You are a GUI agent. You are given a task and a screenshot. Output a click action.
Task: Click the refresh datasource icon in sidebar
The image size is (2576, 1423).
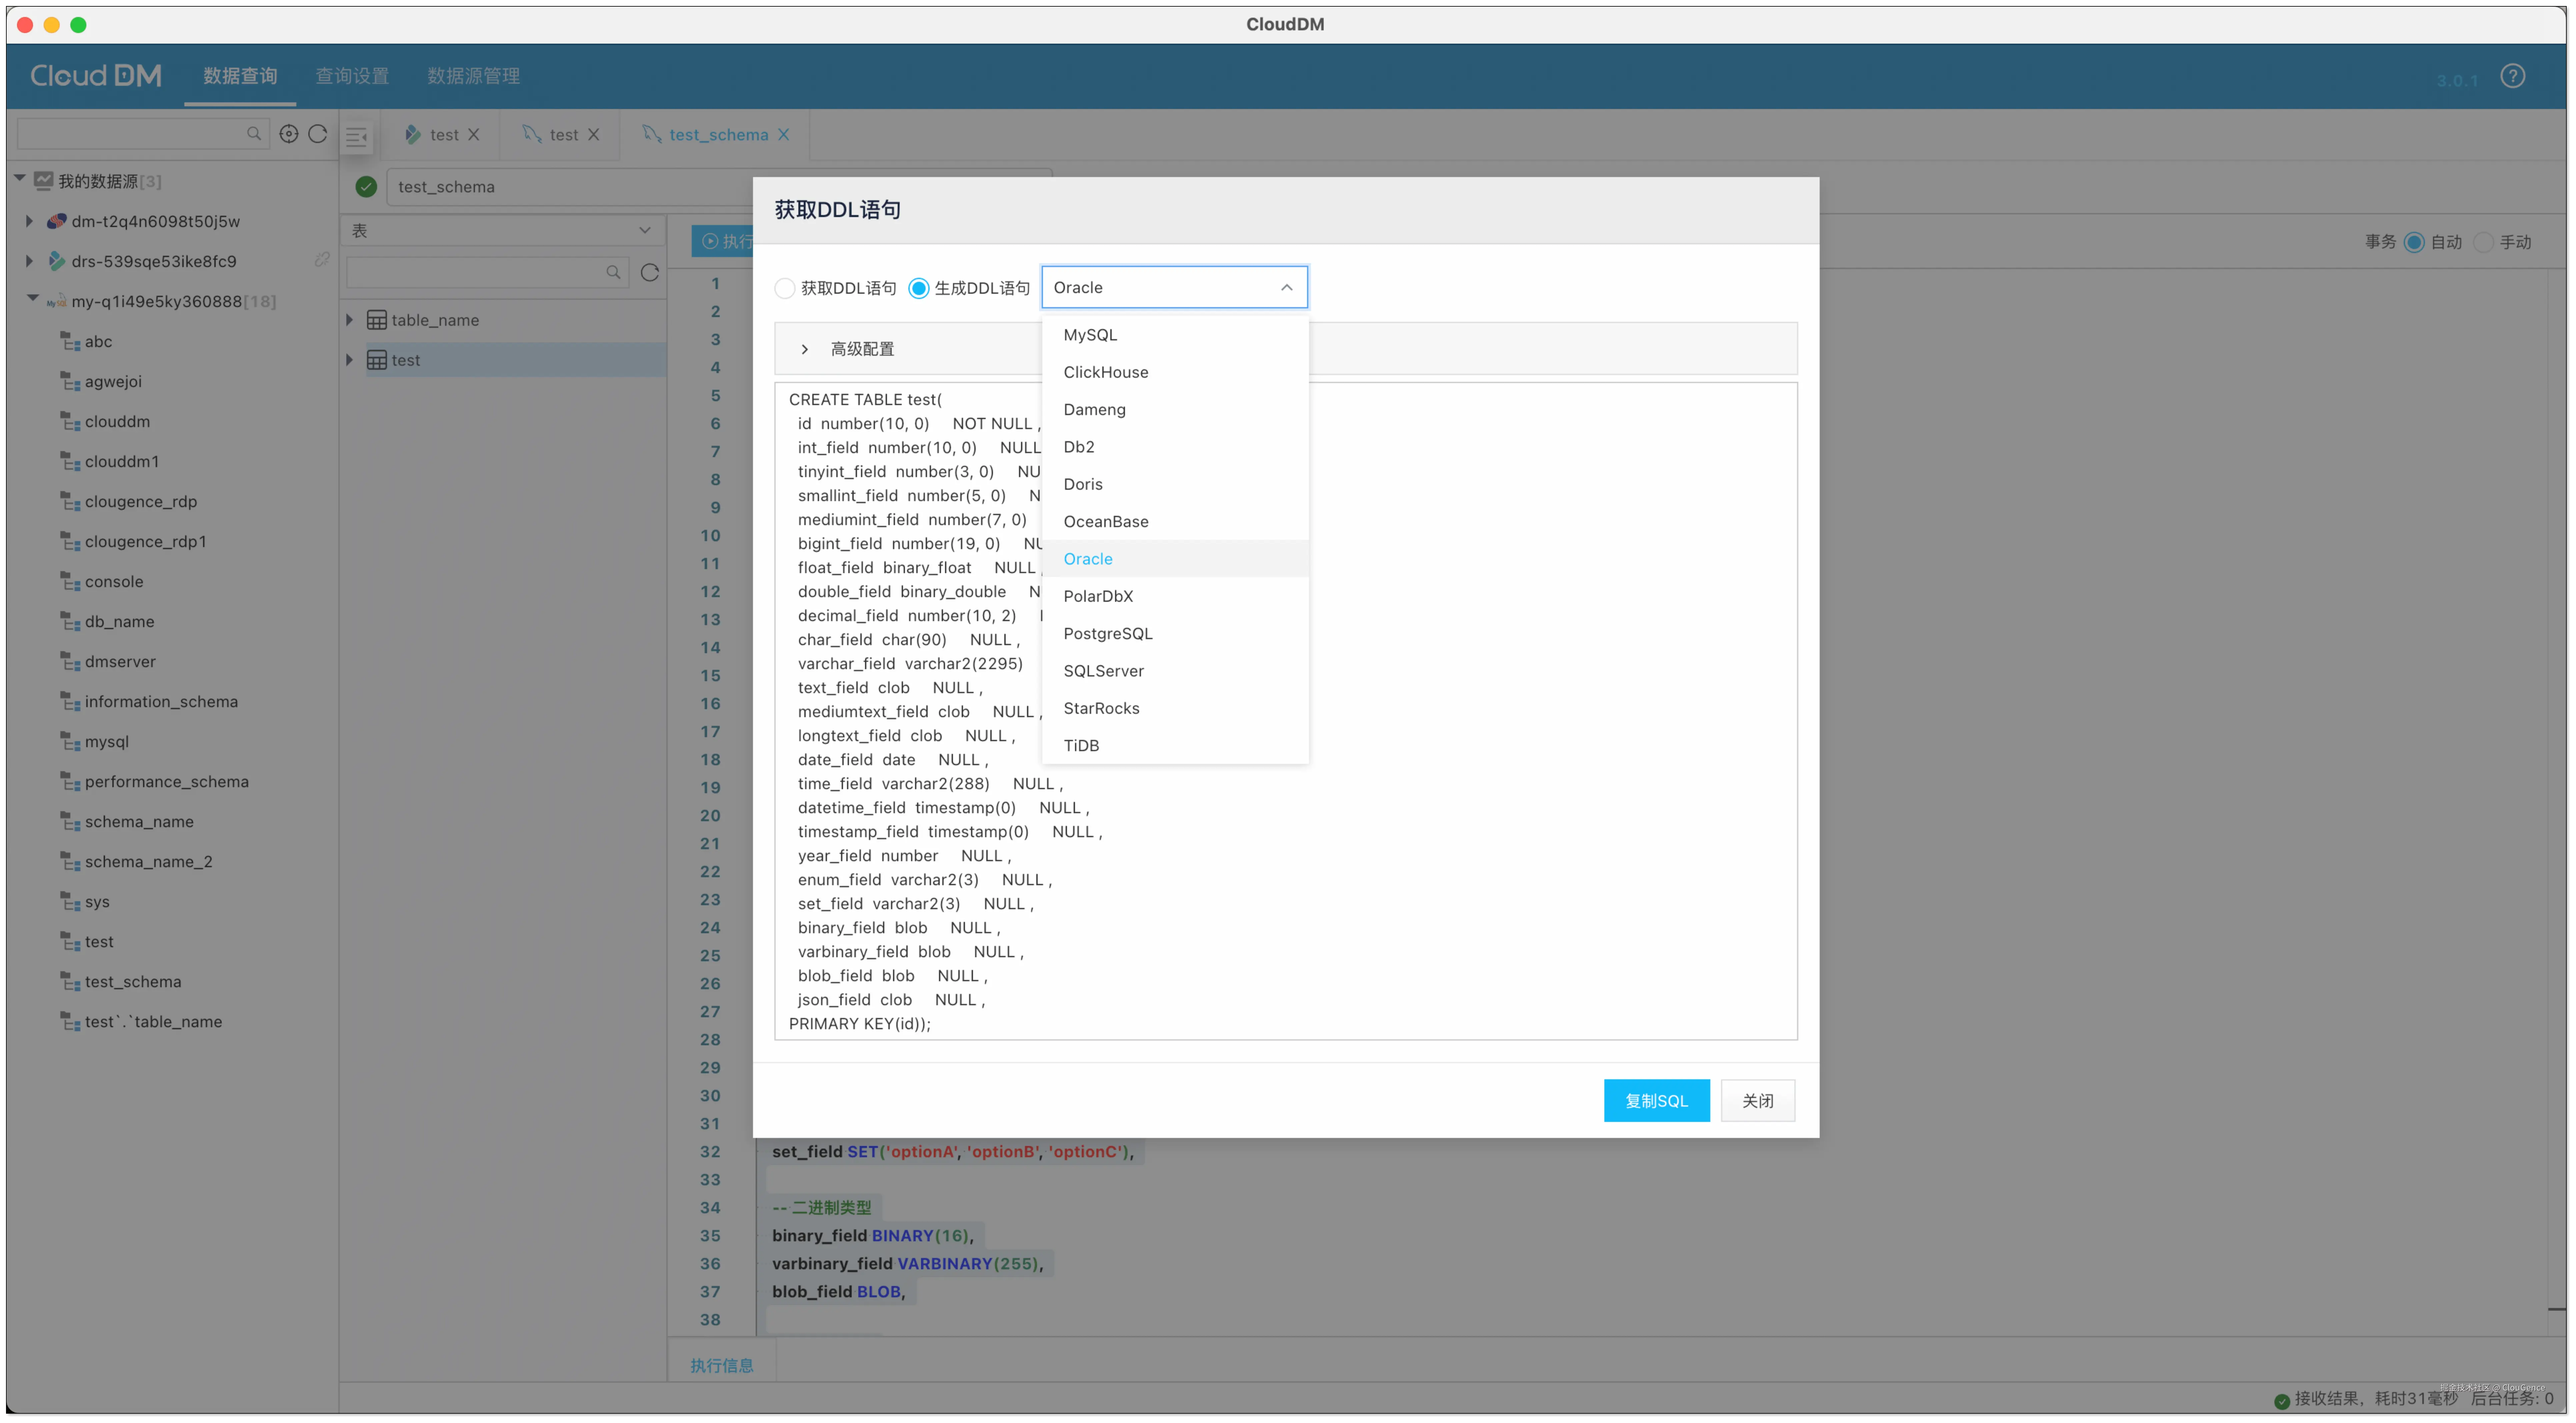pos(318,134)
